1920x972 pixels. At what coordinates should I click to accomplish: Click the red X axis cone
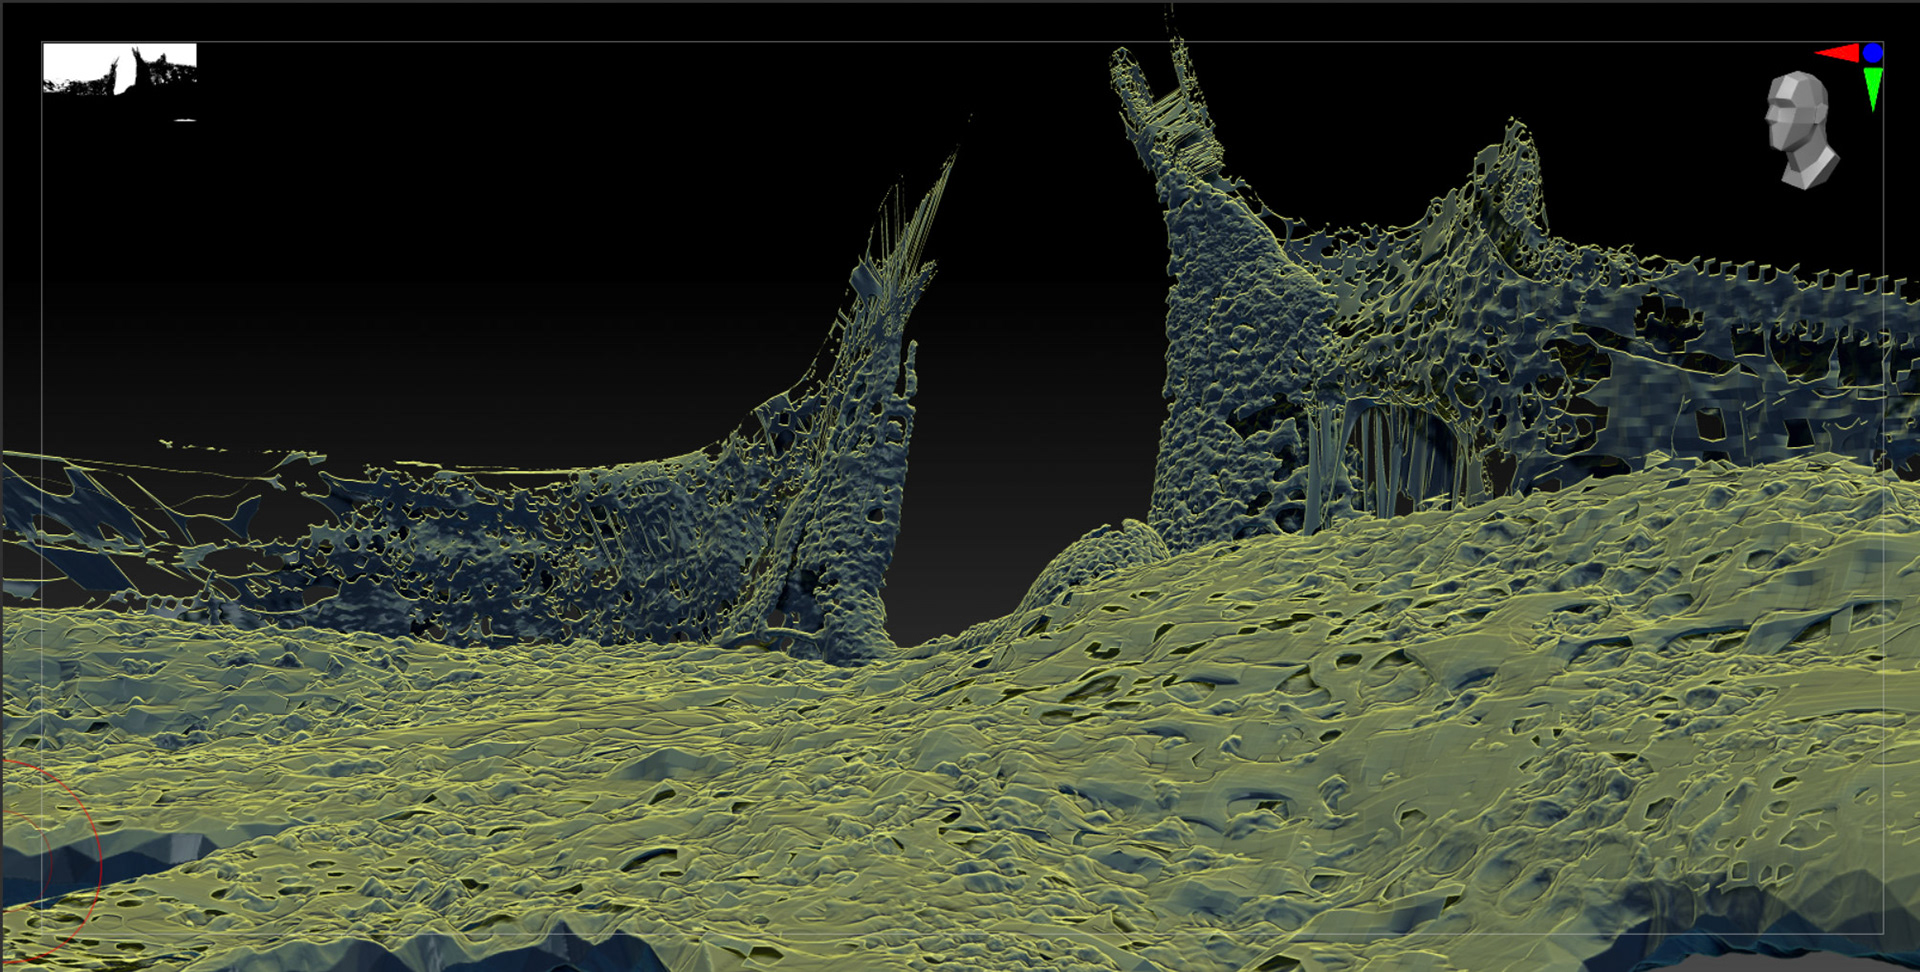point(1838,53)
